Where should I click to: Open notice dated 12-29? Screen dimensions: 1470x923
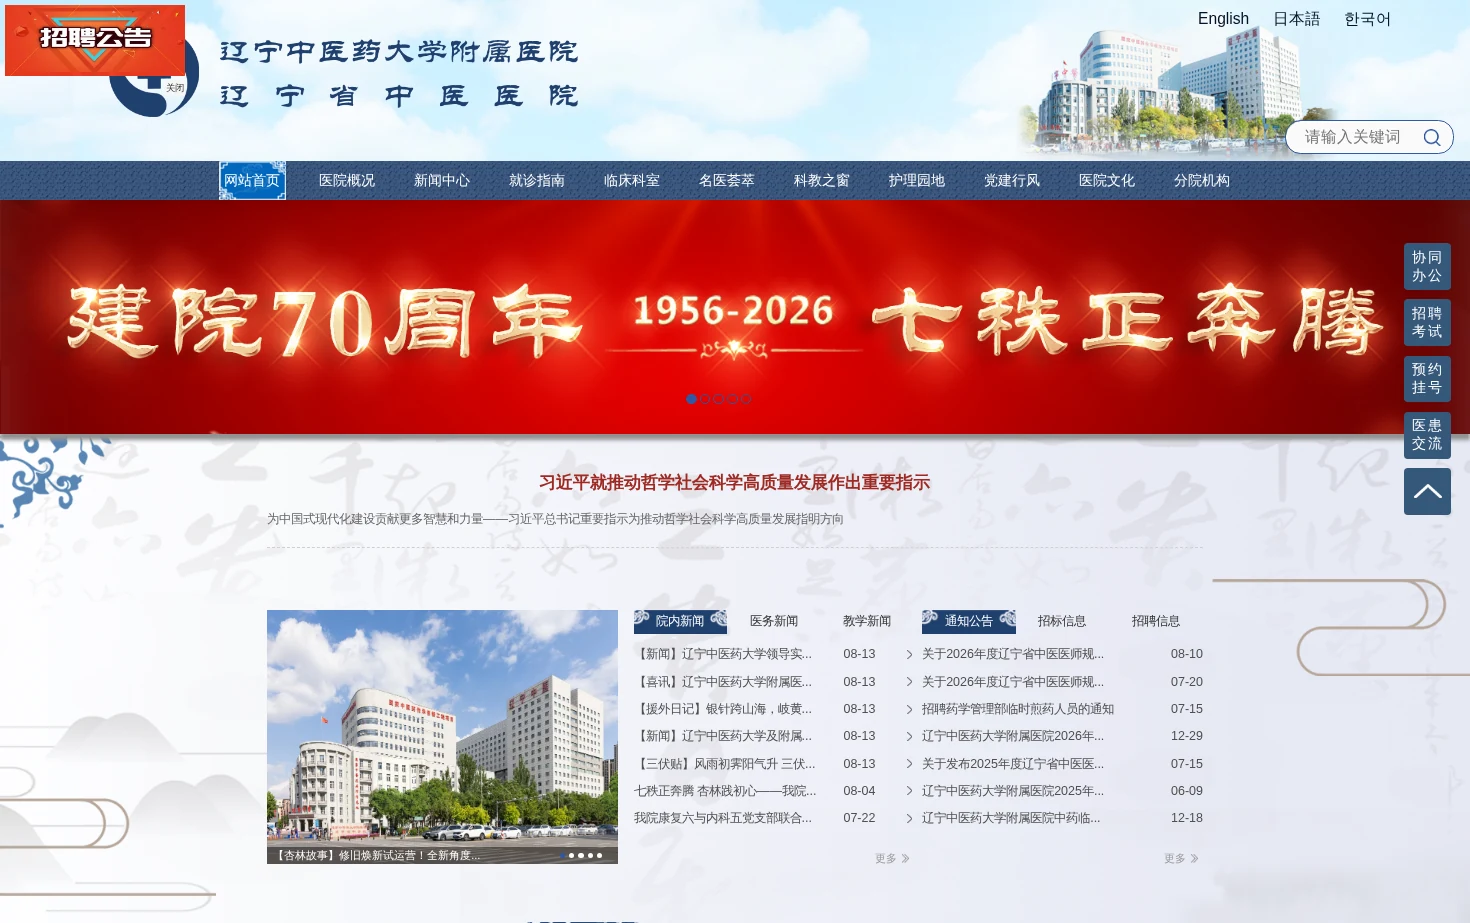click(x=1013, y=736)
